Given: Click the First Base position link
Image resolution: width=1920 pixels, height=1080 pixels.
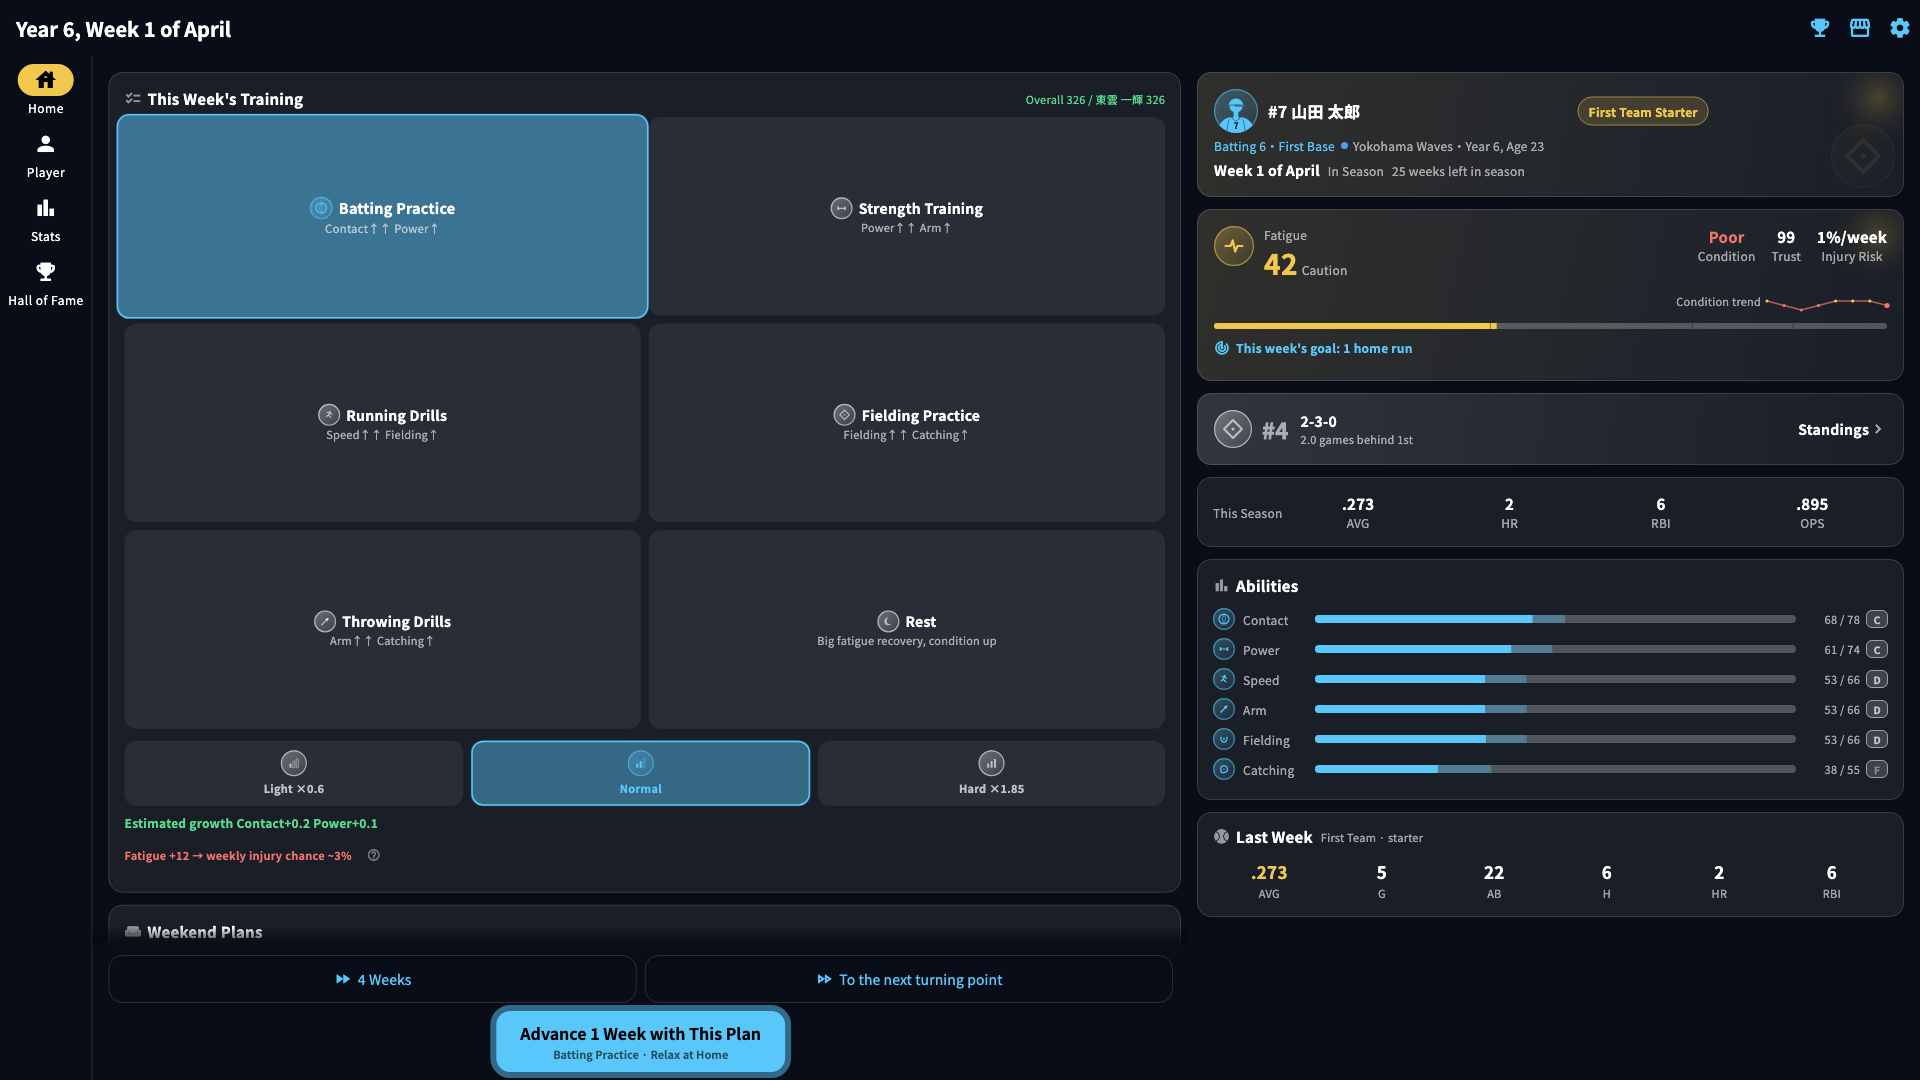Looking at the screenshot, I should [1306, 146].
